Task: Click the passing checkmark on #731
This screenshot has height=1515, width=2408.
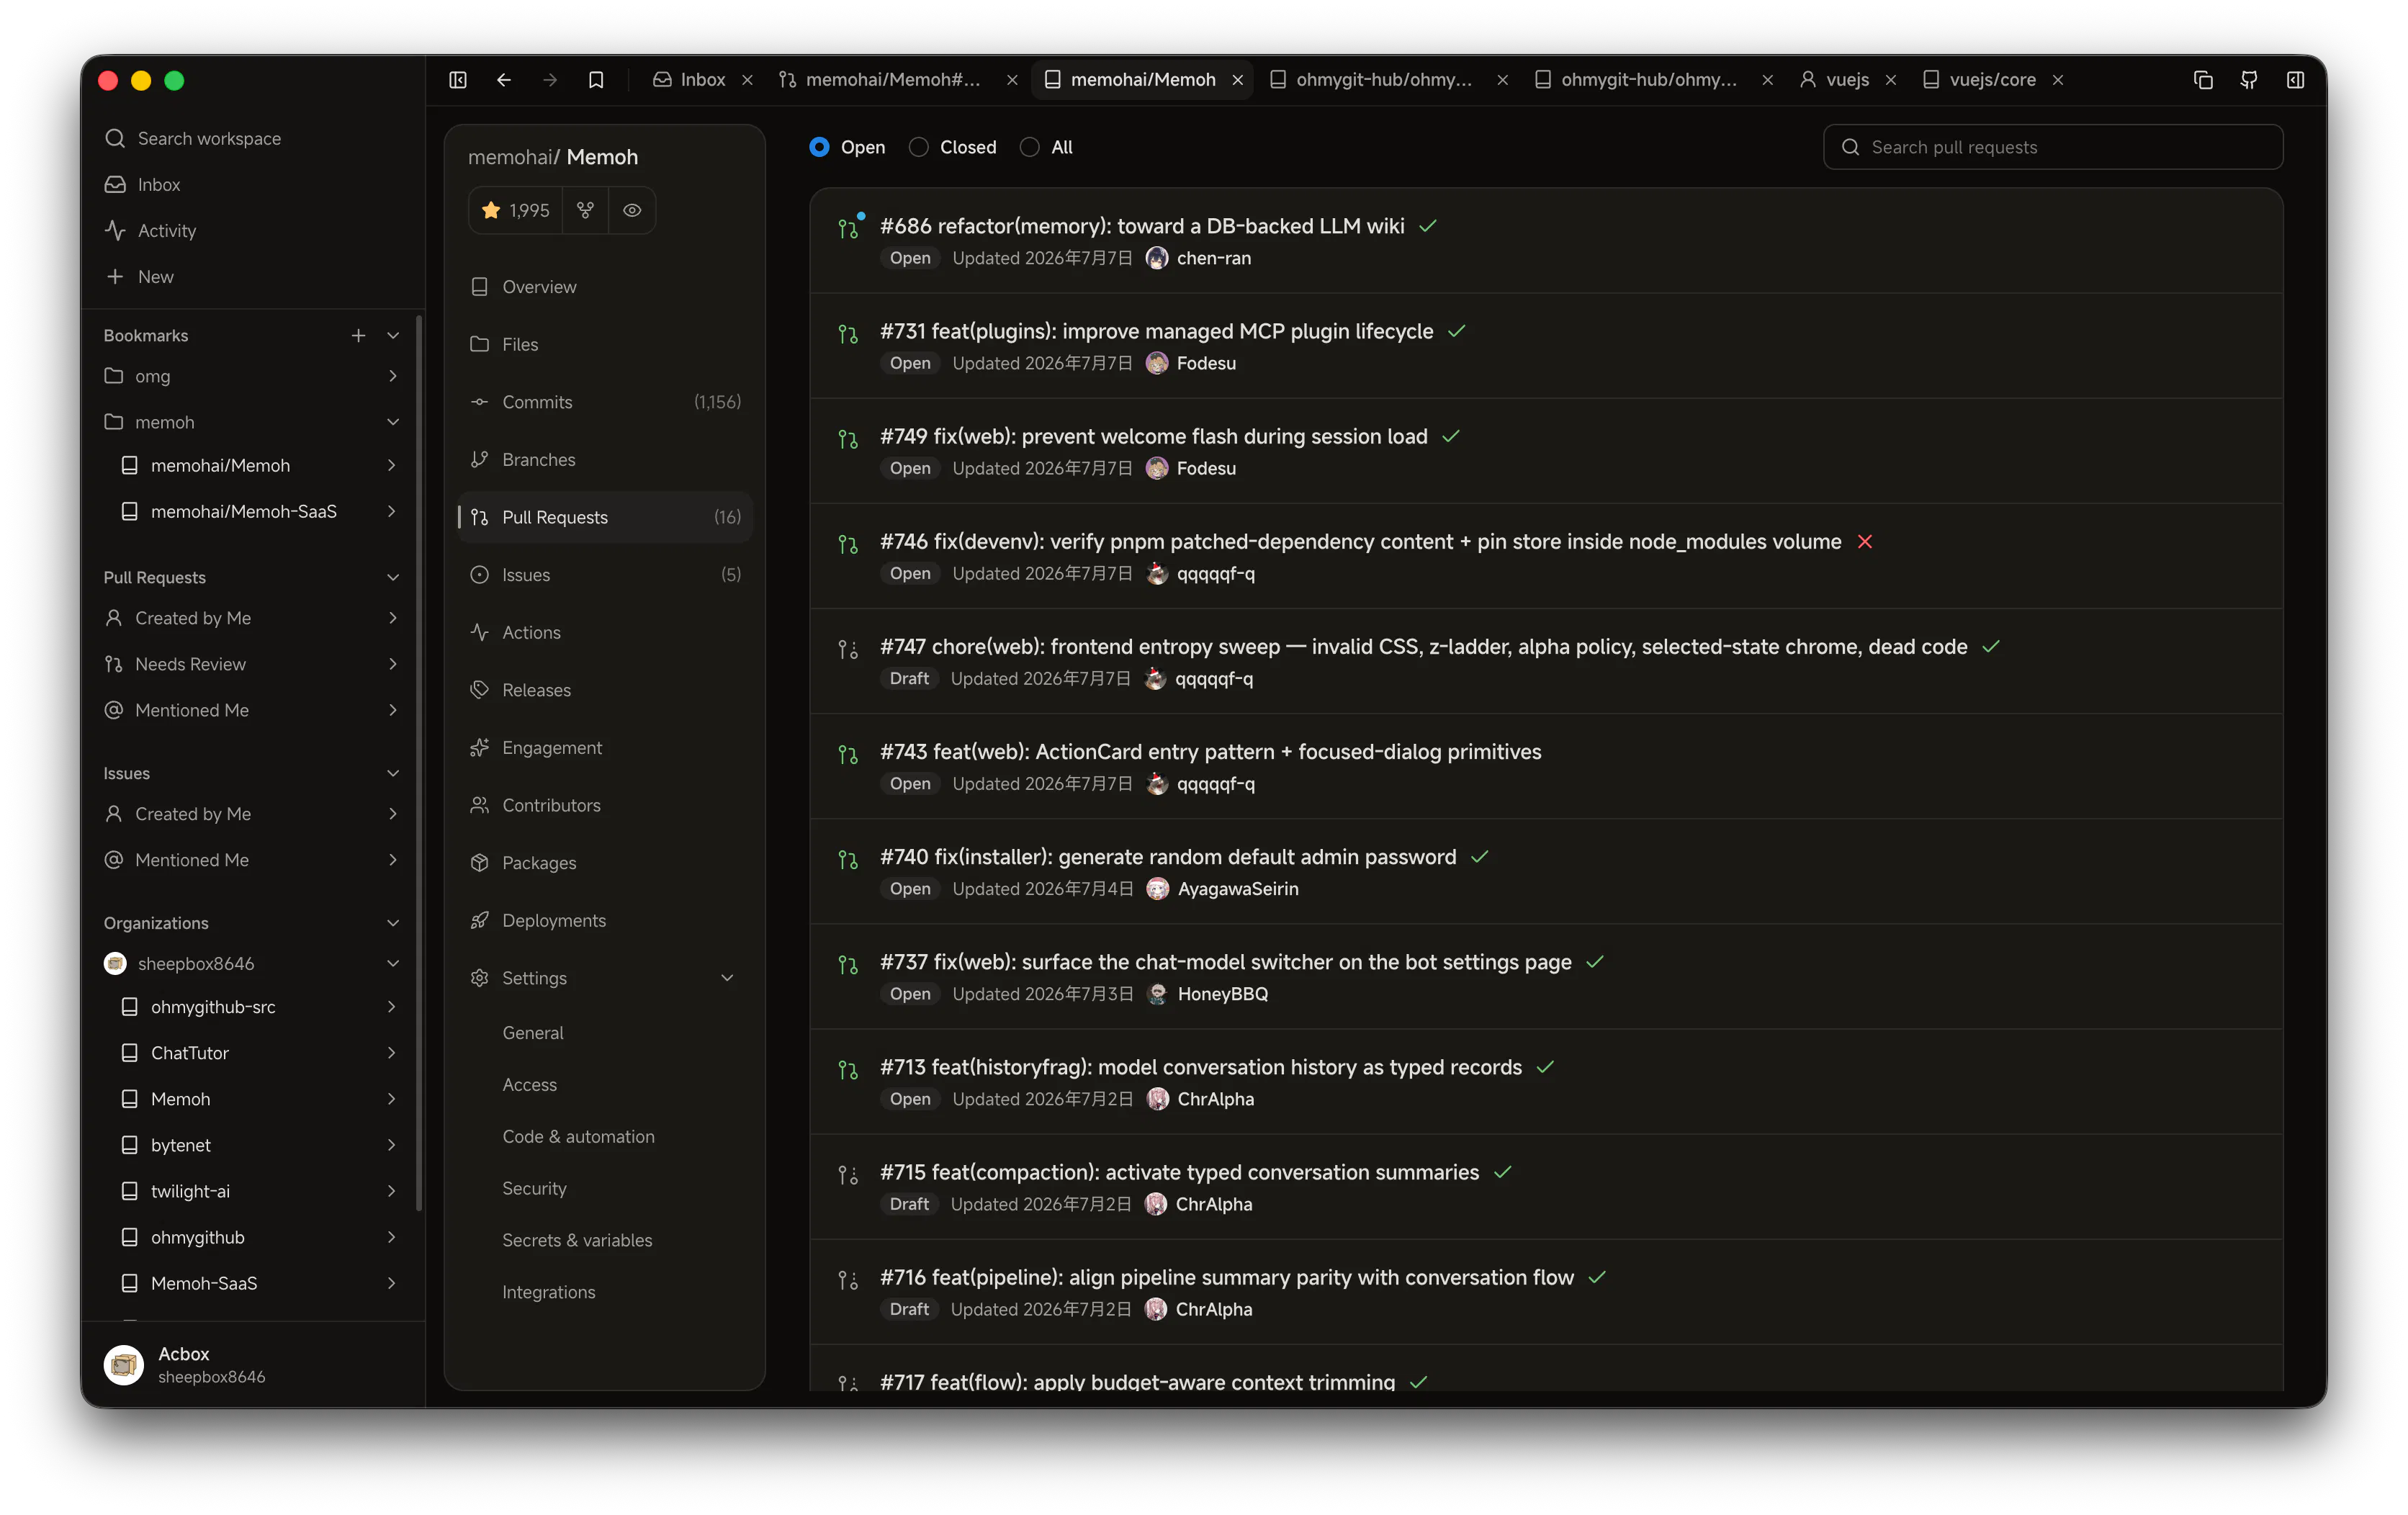Action: click(x=1456, y=331)
